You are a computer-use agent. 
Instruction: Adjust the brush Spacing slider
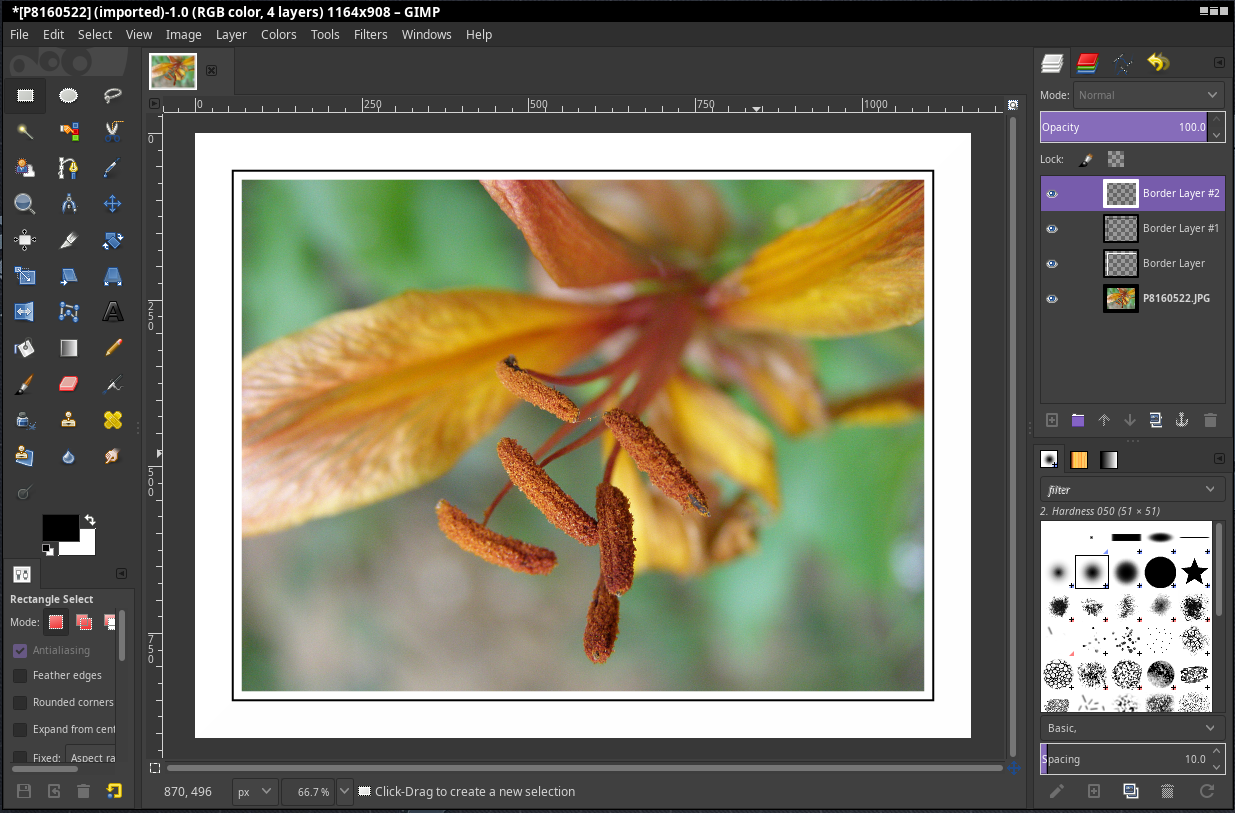click(1124, 759)
